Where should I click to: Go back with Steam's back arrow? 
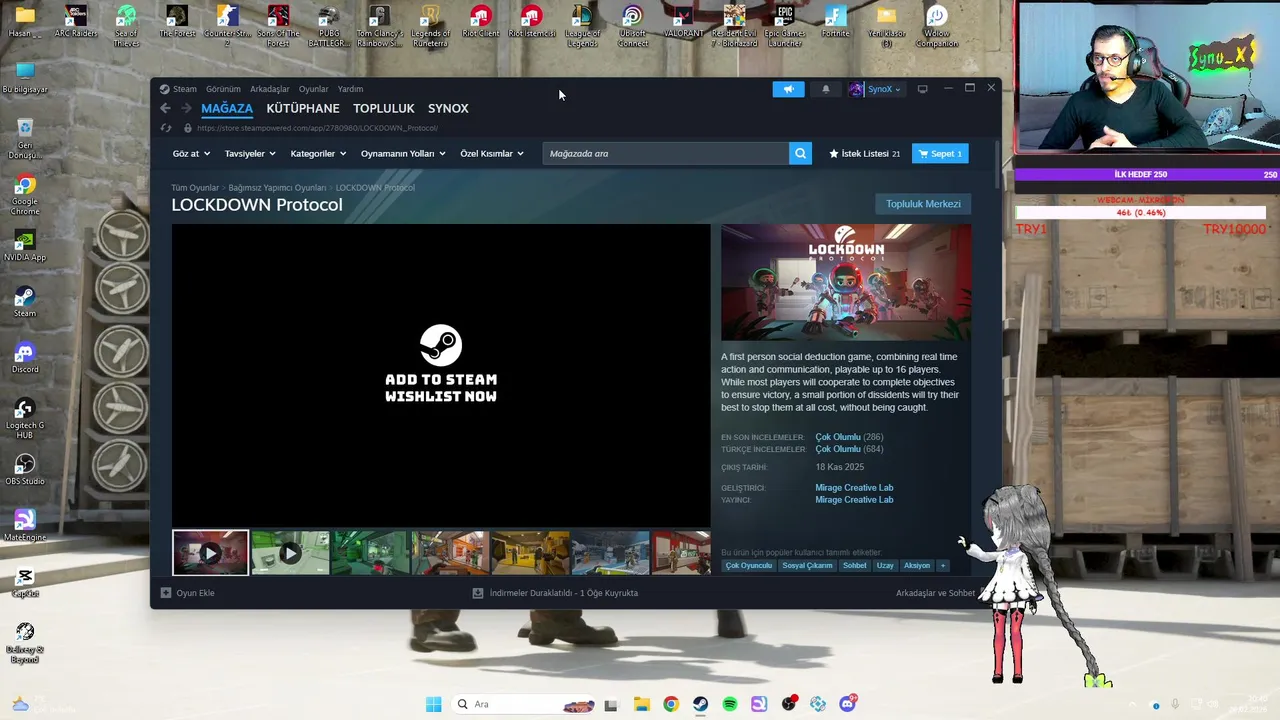tap(166, 108)
